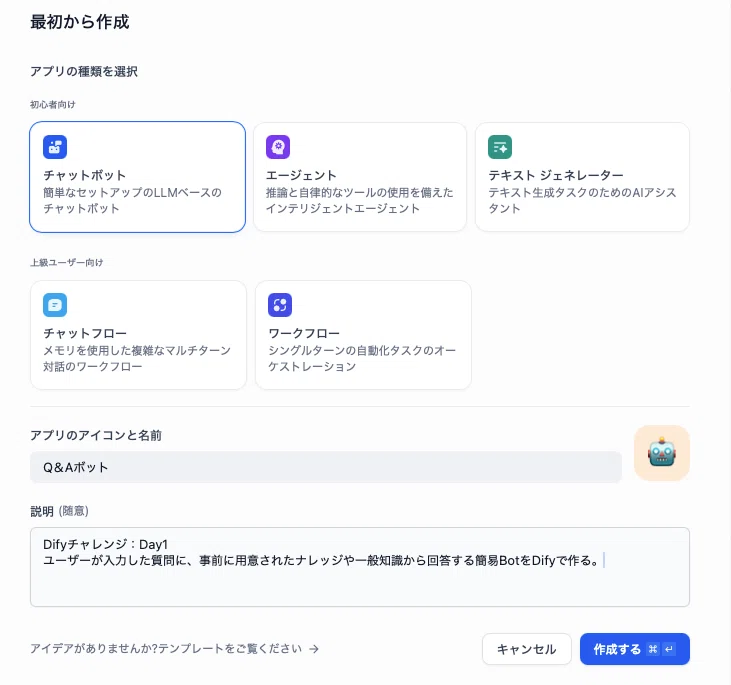Image resolution: width=731 pixels, height=685 pixels.
Task: Click the indigo Workflow icon
Action: (280, 305)
